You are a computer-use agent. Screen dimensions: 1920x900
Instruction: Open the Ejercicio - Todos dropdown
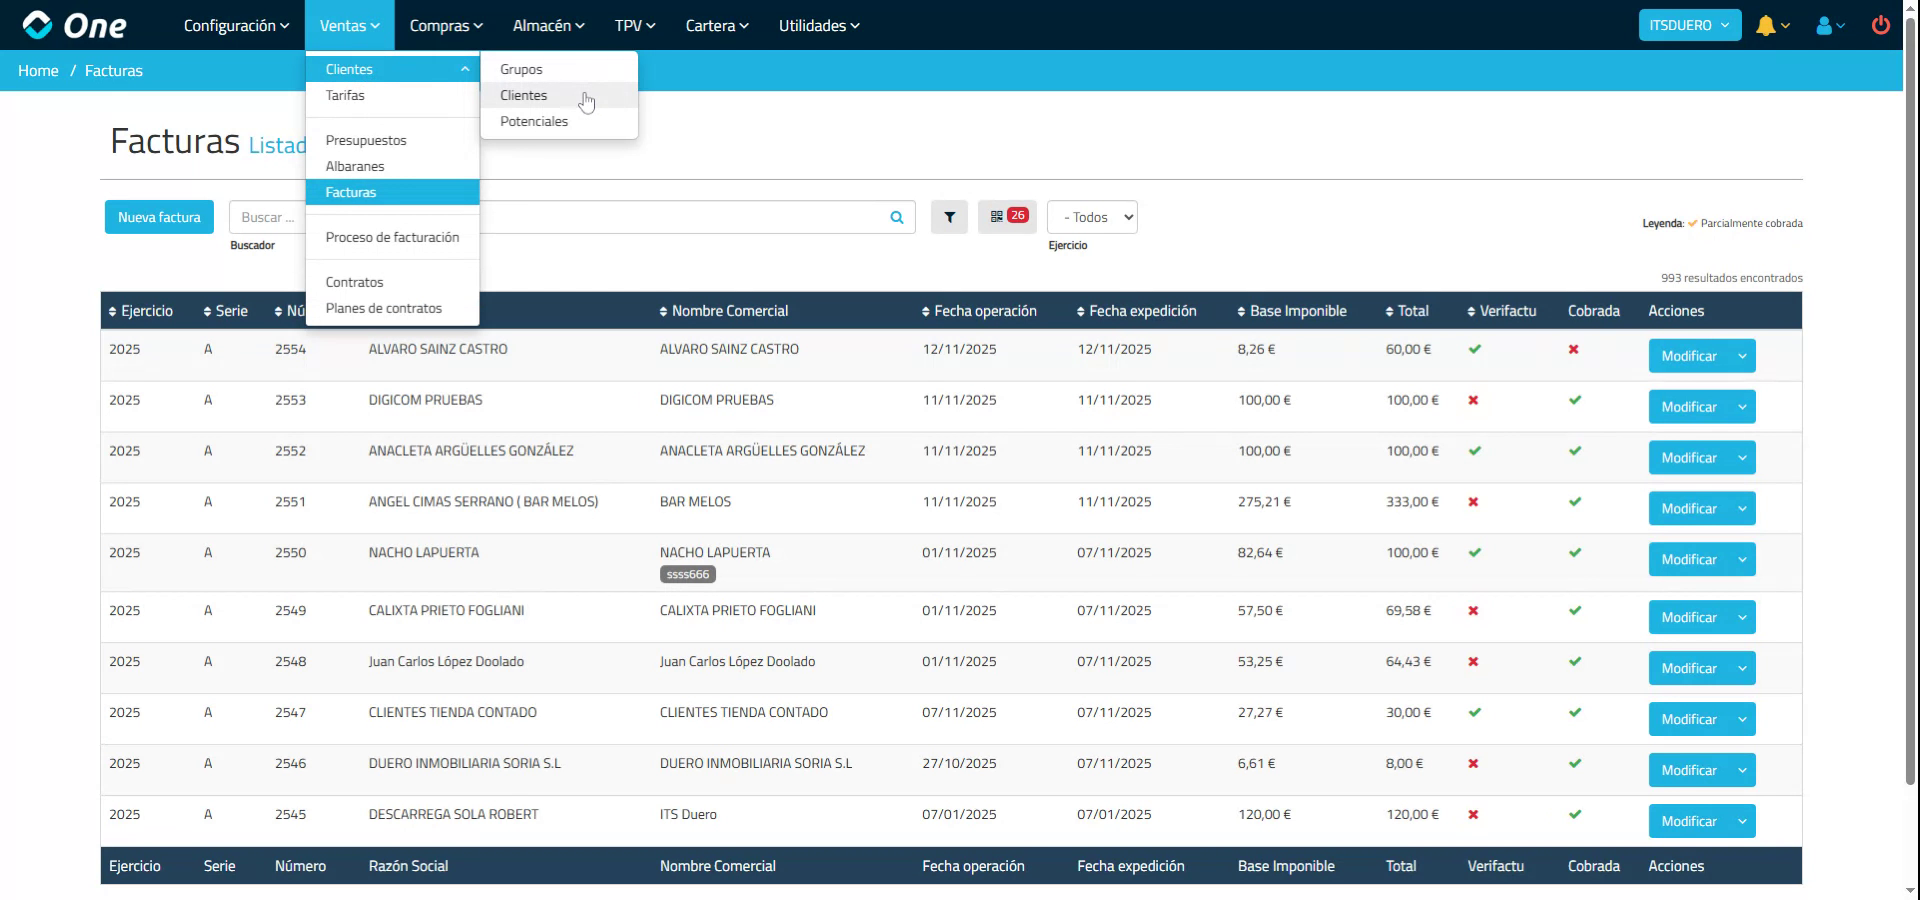(1091, 217)
